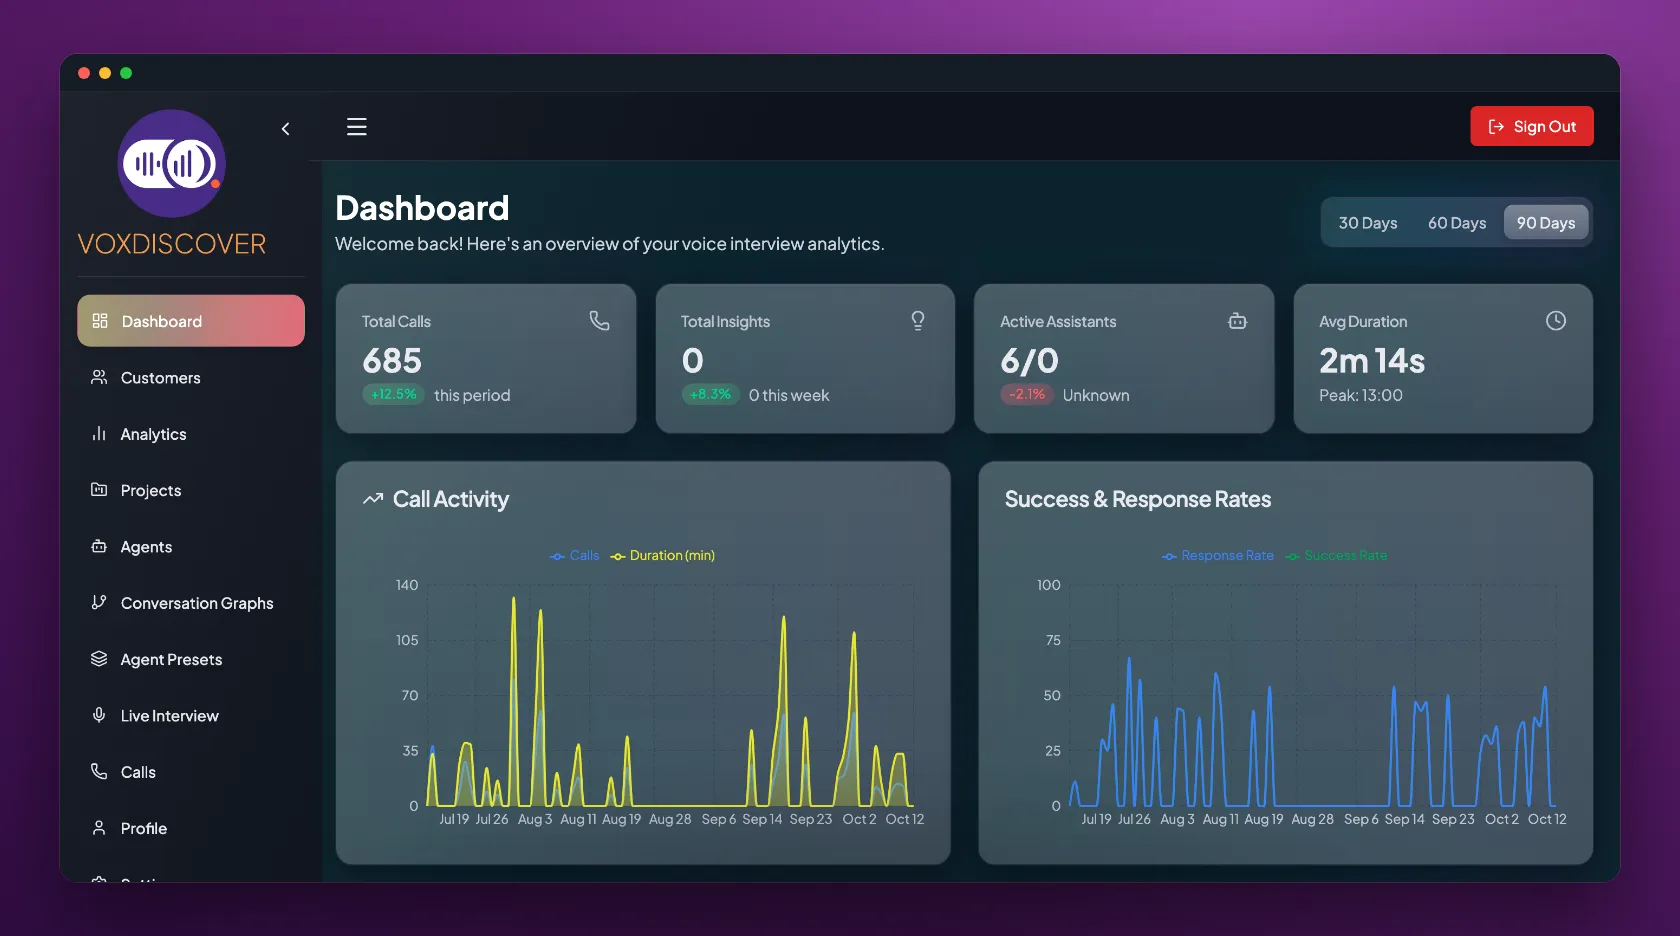
Task: Click the phone icon on Total Calls card
Action: (x=599, y=320)
